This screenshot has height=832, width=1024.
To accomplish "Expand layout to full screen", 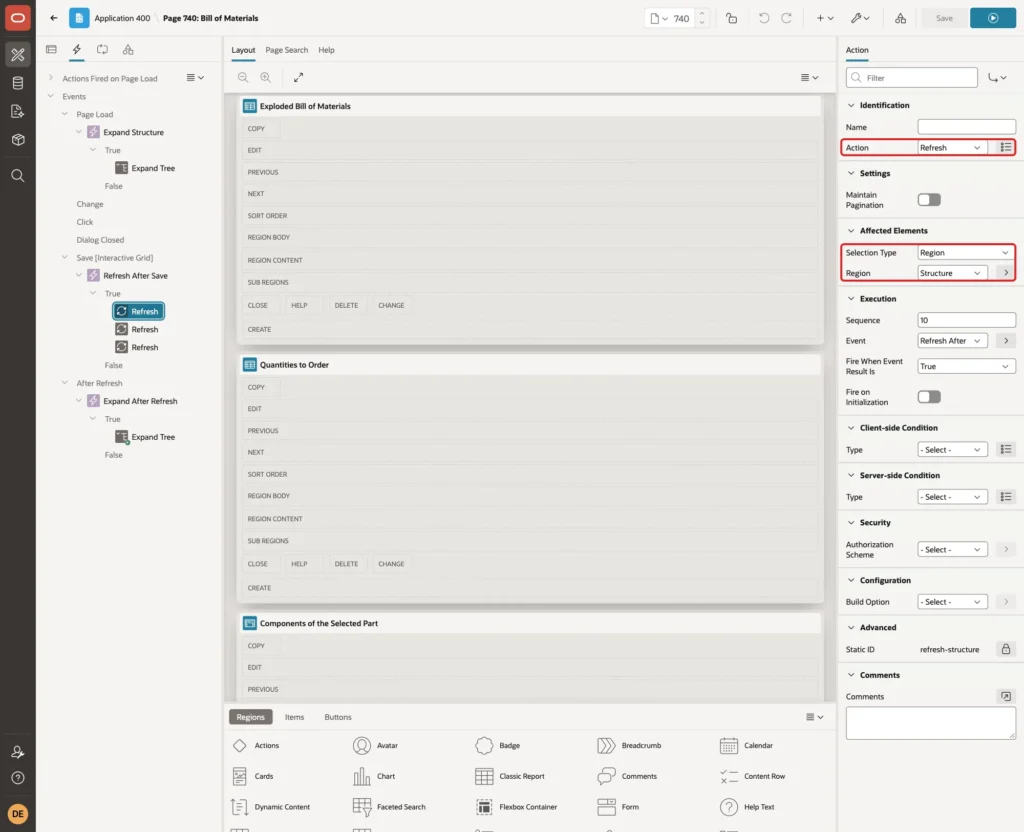I will [298, 77].
